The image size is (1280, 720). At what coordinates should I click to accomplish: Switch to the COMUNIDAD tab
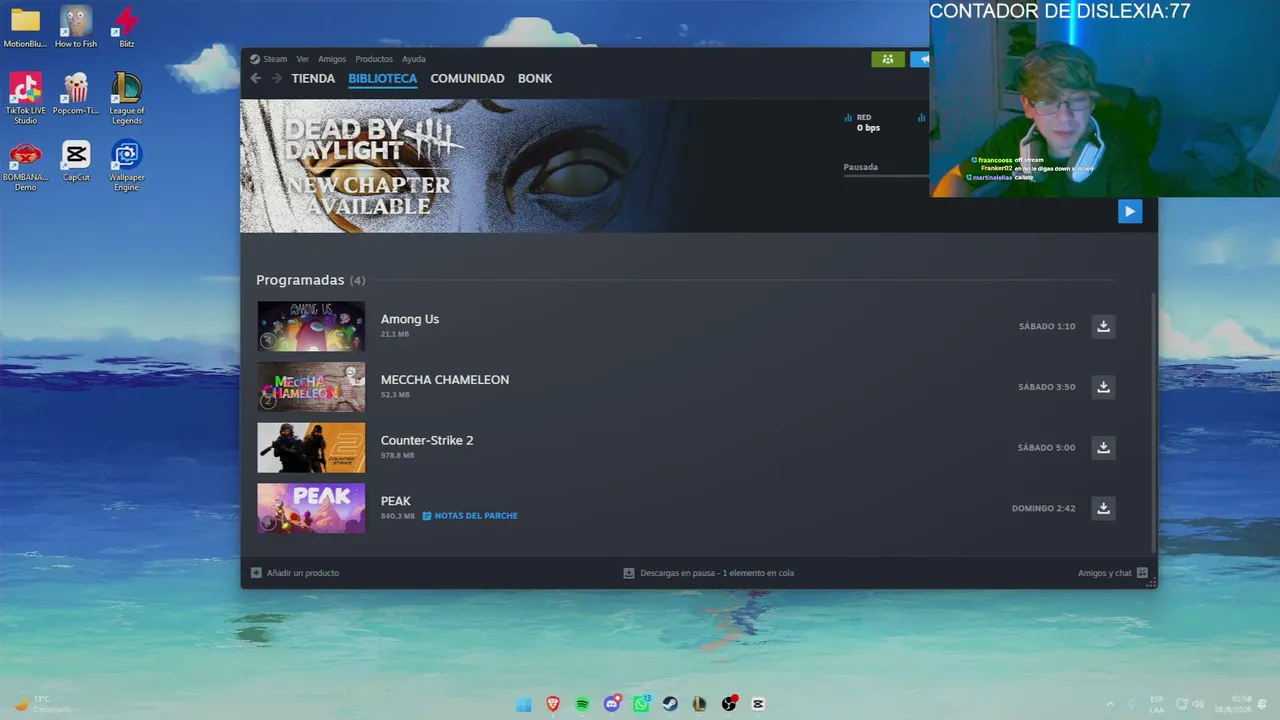(x=467, y=78)
